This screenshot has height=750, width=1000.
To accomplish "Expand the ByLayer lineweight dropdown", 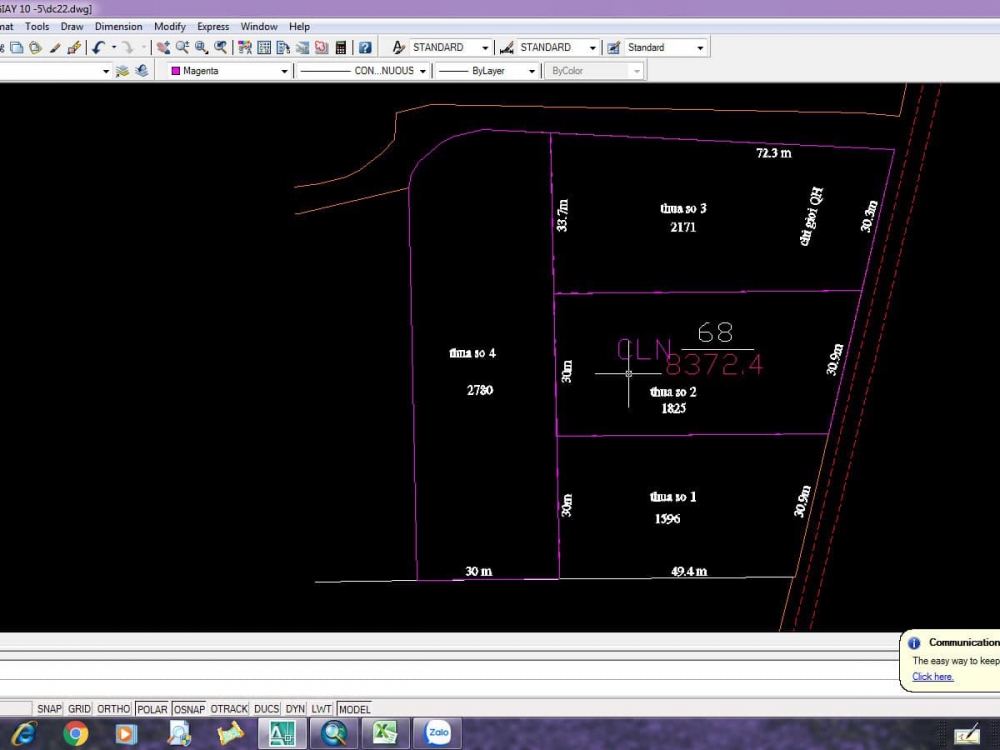I will tap(532, 71).
